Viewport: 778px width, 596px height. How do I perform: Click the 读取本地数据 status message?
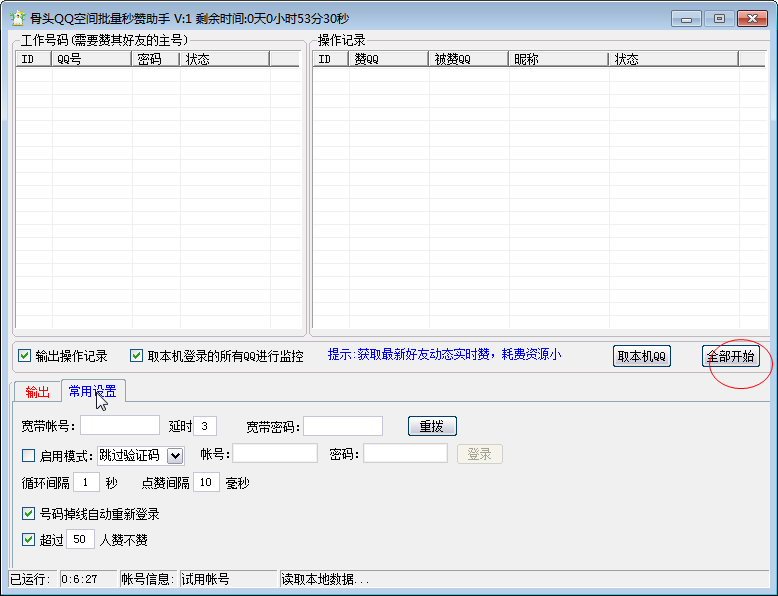tap(325, 579)
